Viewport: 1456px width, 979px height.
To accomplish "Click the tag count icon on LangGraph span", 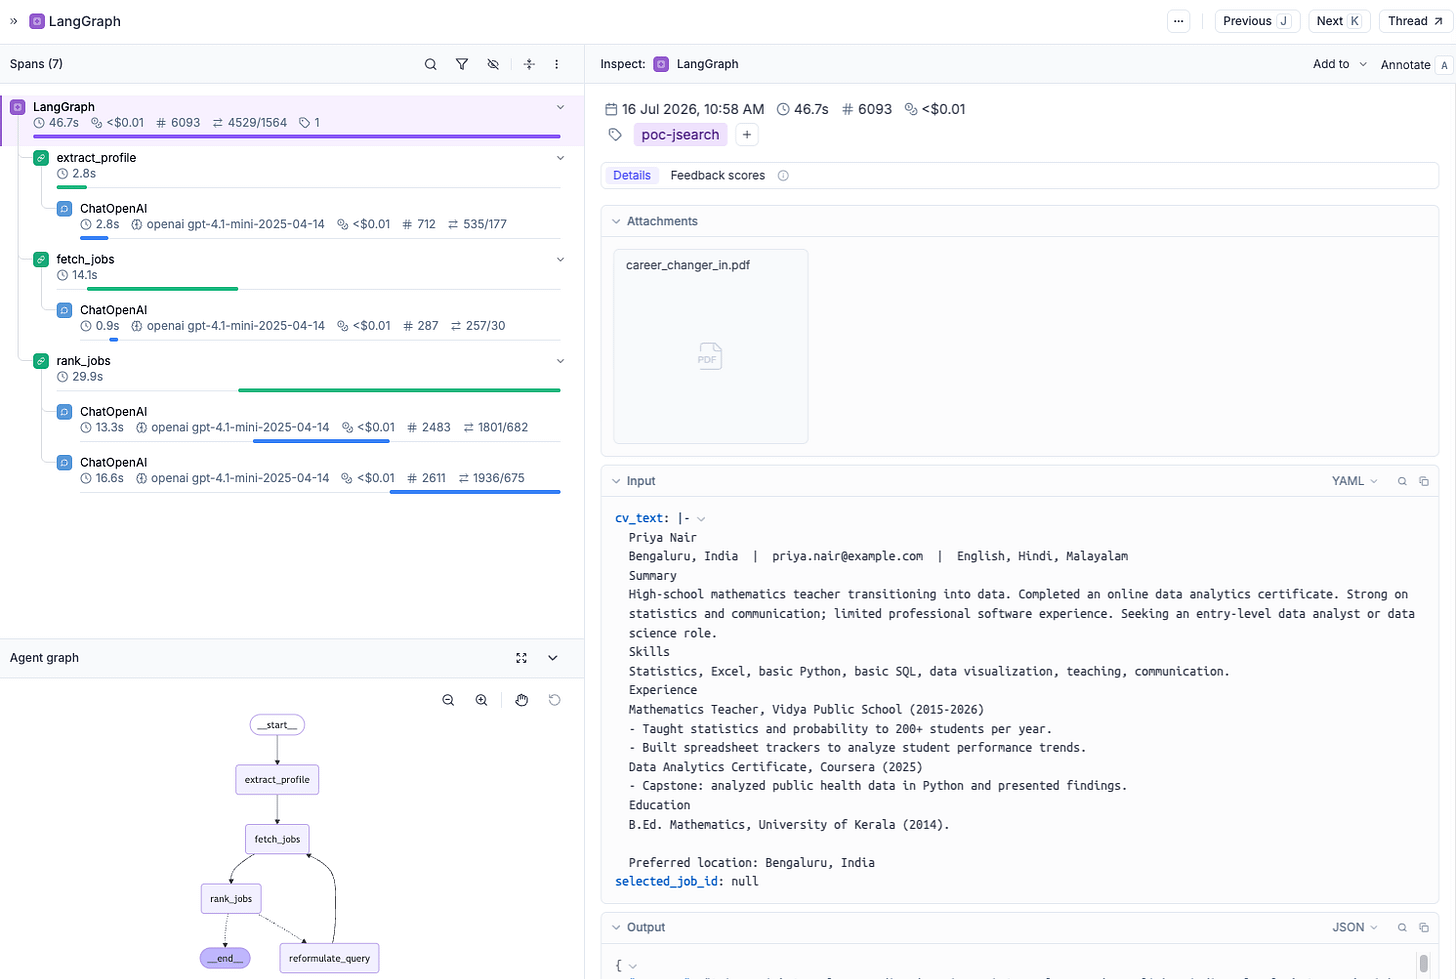I will (x=304, y=123).
